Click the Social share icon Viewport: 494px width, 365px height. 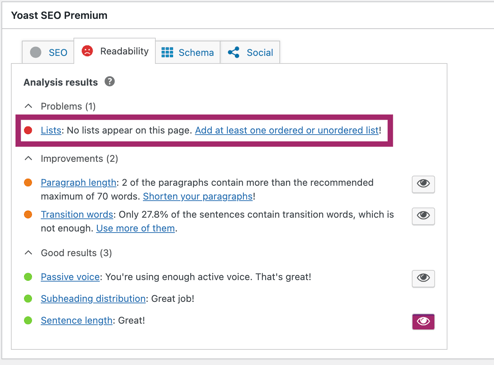(x=234, y=52)
